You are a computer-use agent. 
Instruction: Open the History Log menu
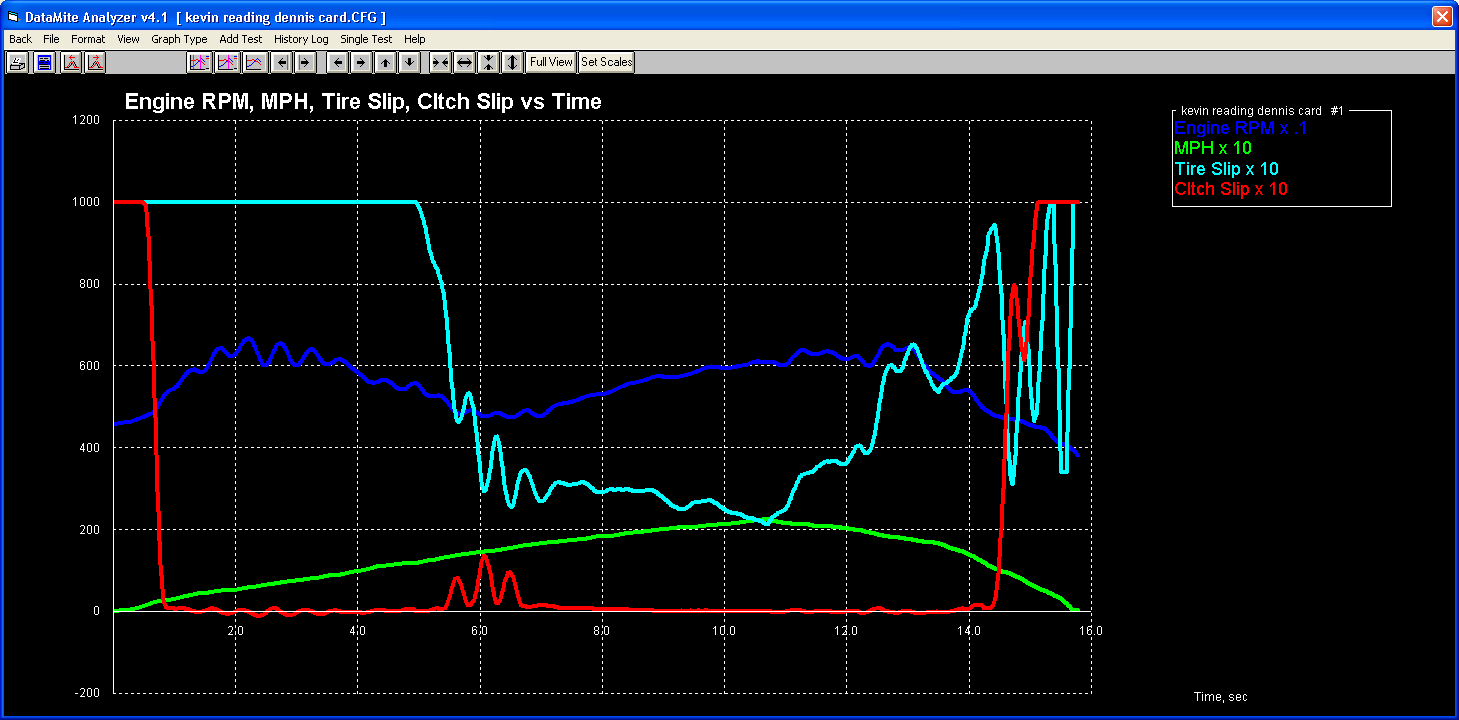301,39
